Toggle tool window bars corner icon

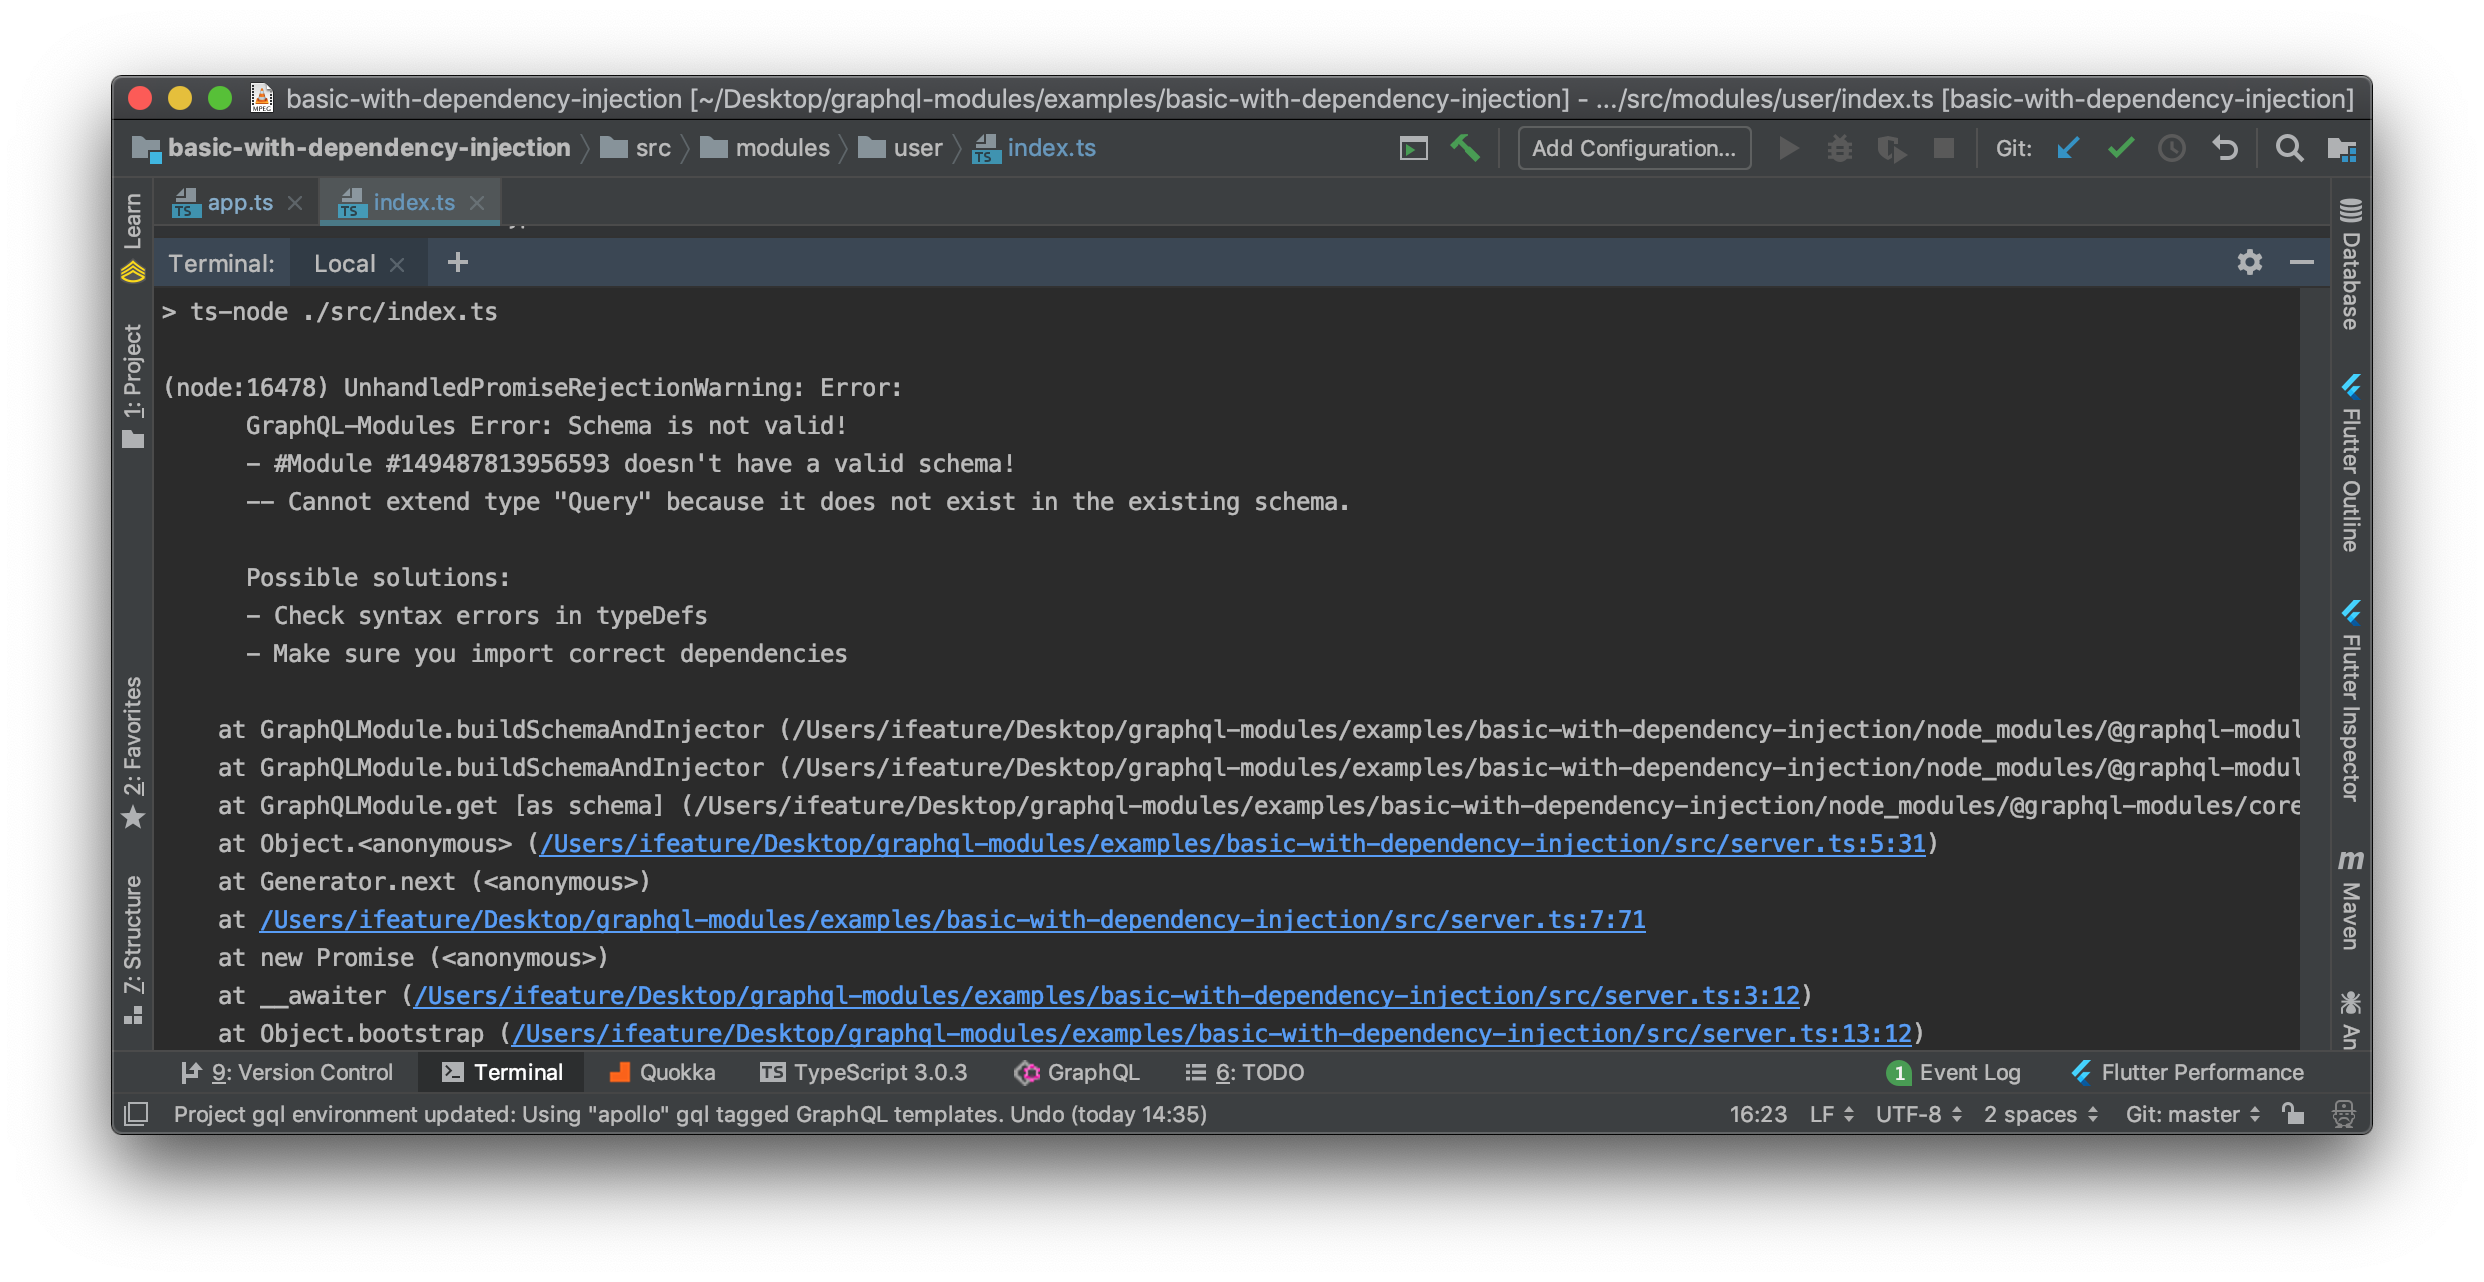pos(136,1113)
